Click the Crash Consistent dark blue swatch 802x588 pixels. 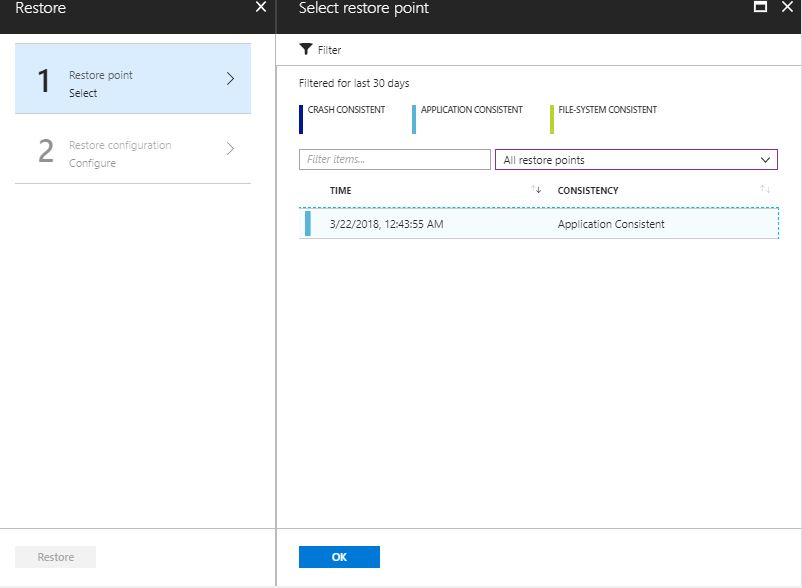coord(301,119)
